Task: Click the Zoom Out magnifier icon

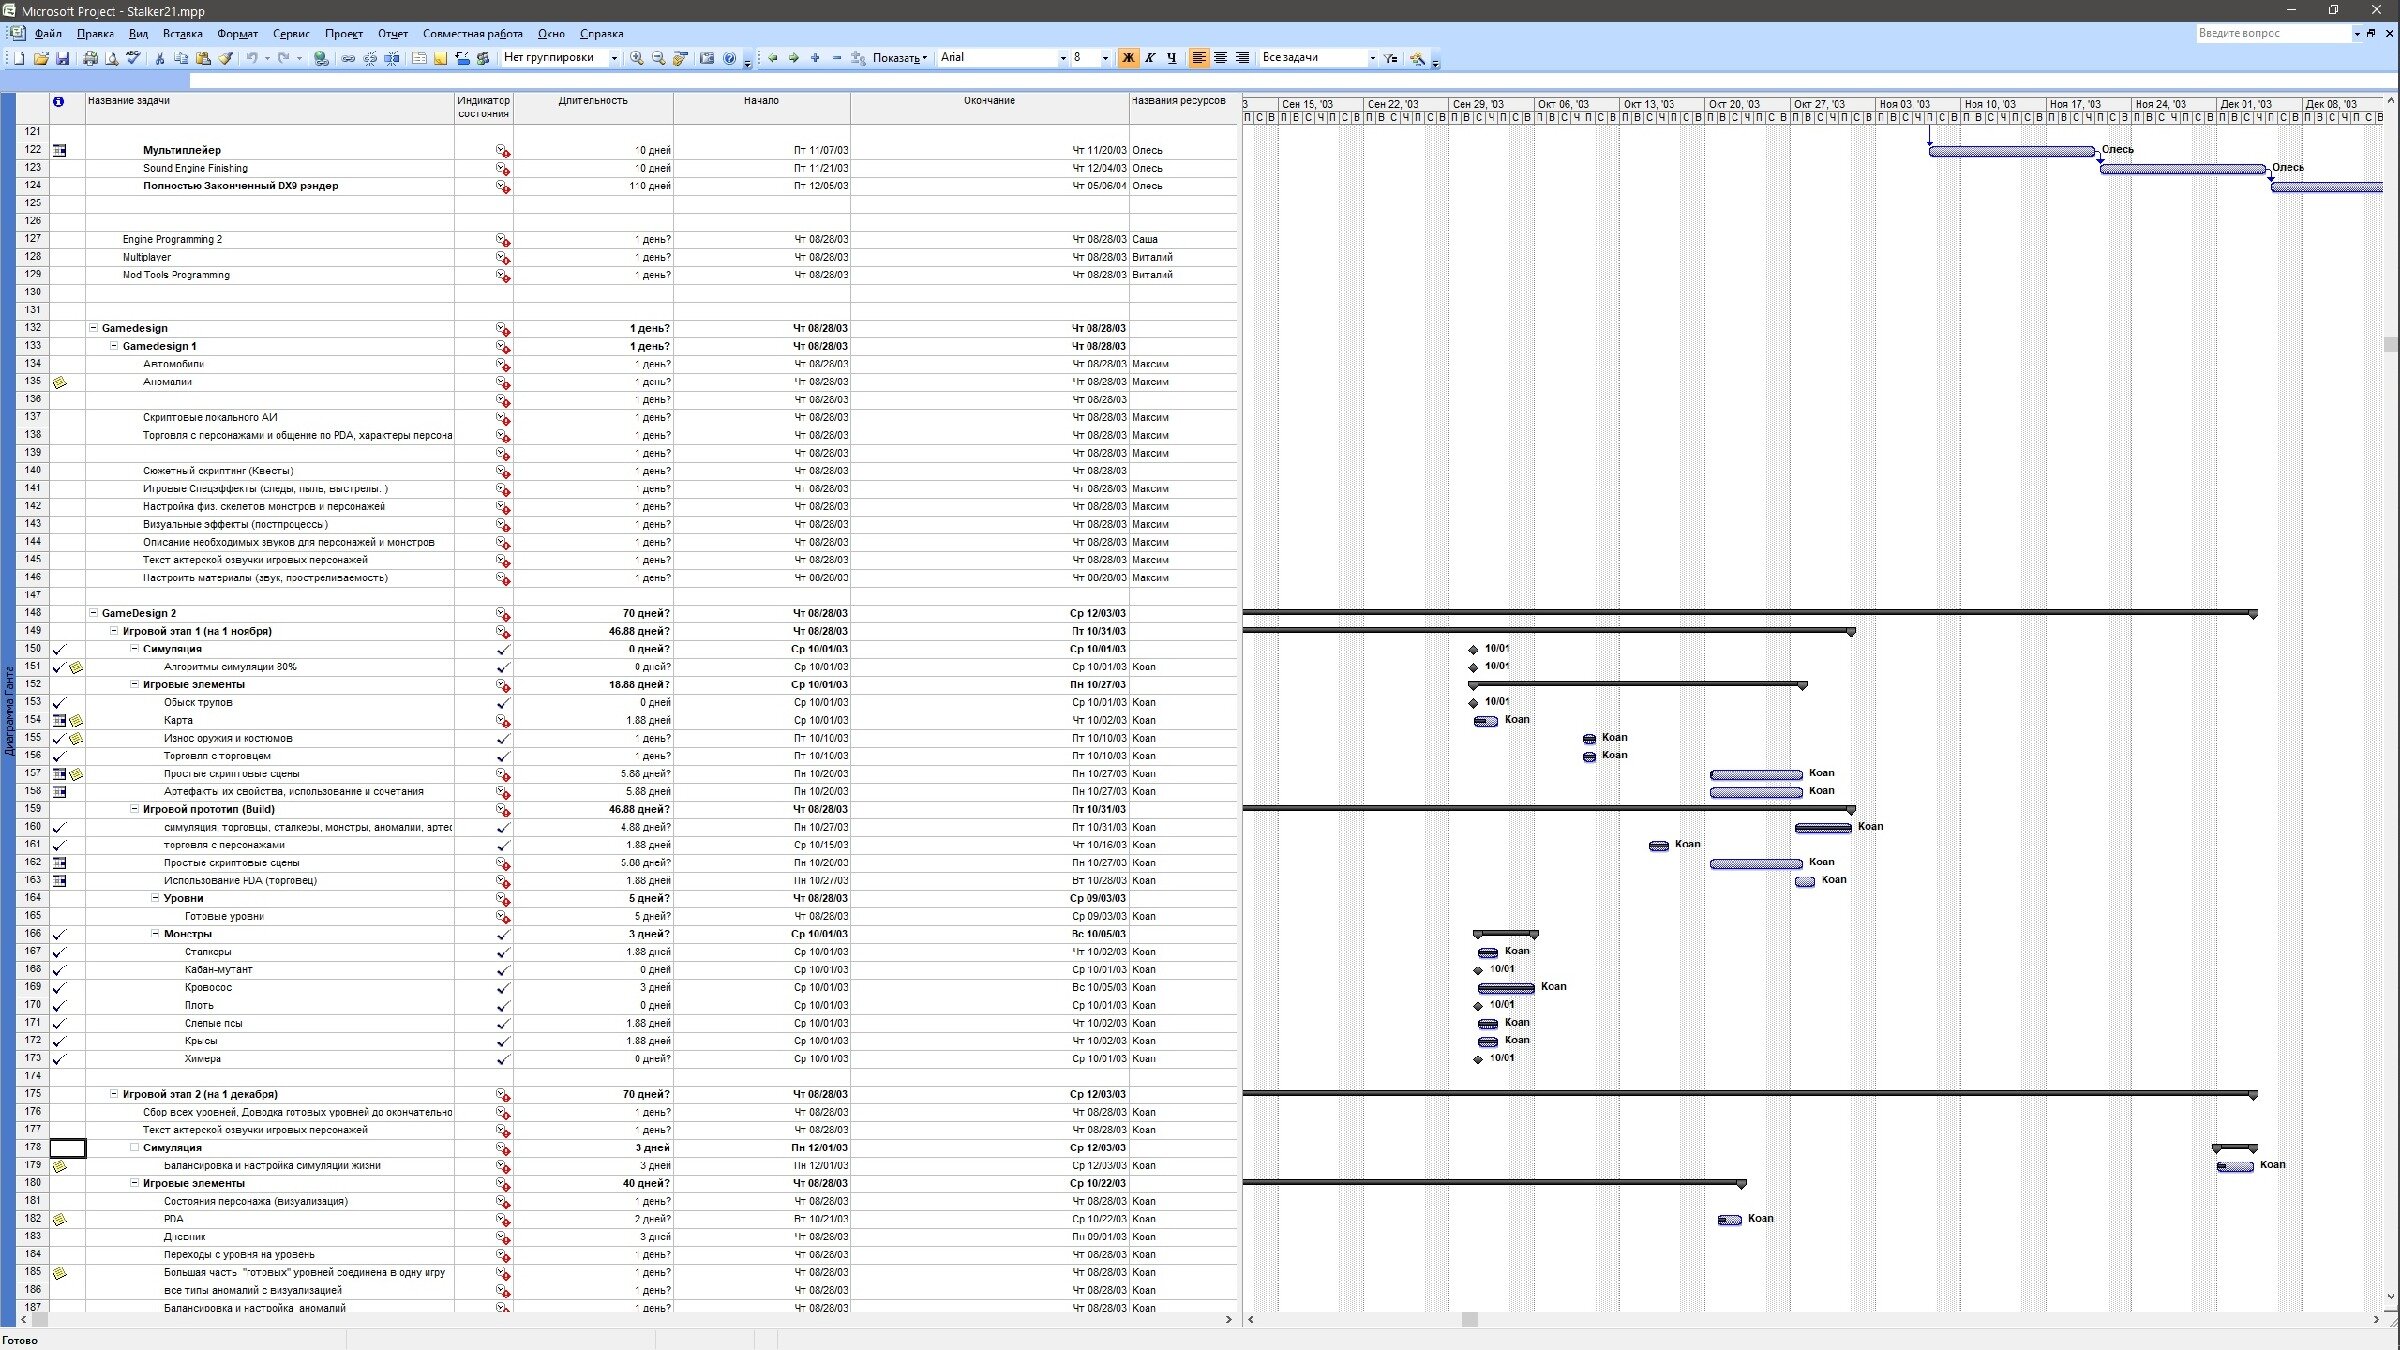Action: [658, 58]
